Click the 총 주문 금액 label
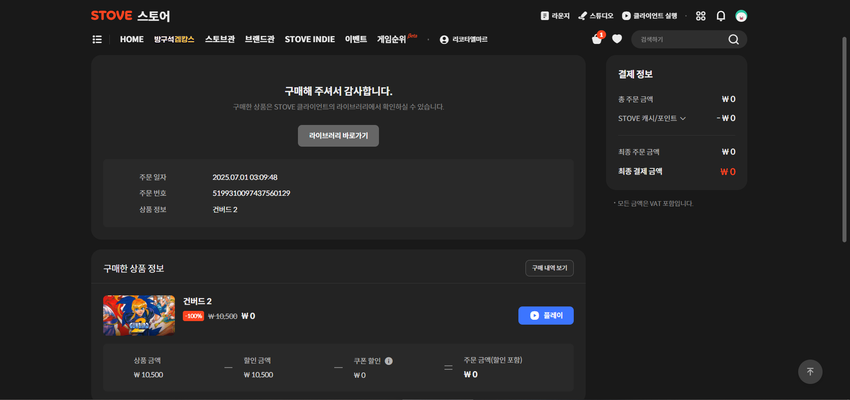The height and width of the screenshot is (400, 850). 635,99
